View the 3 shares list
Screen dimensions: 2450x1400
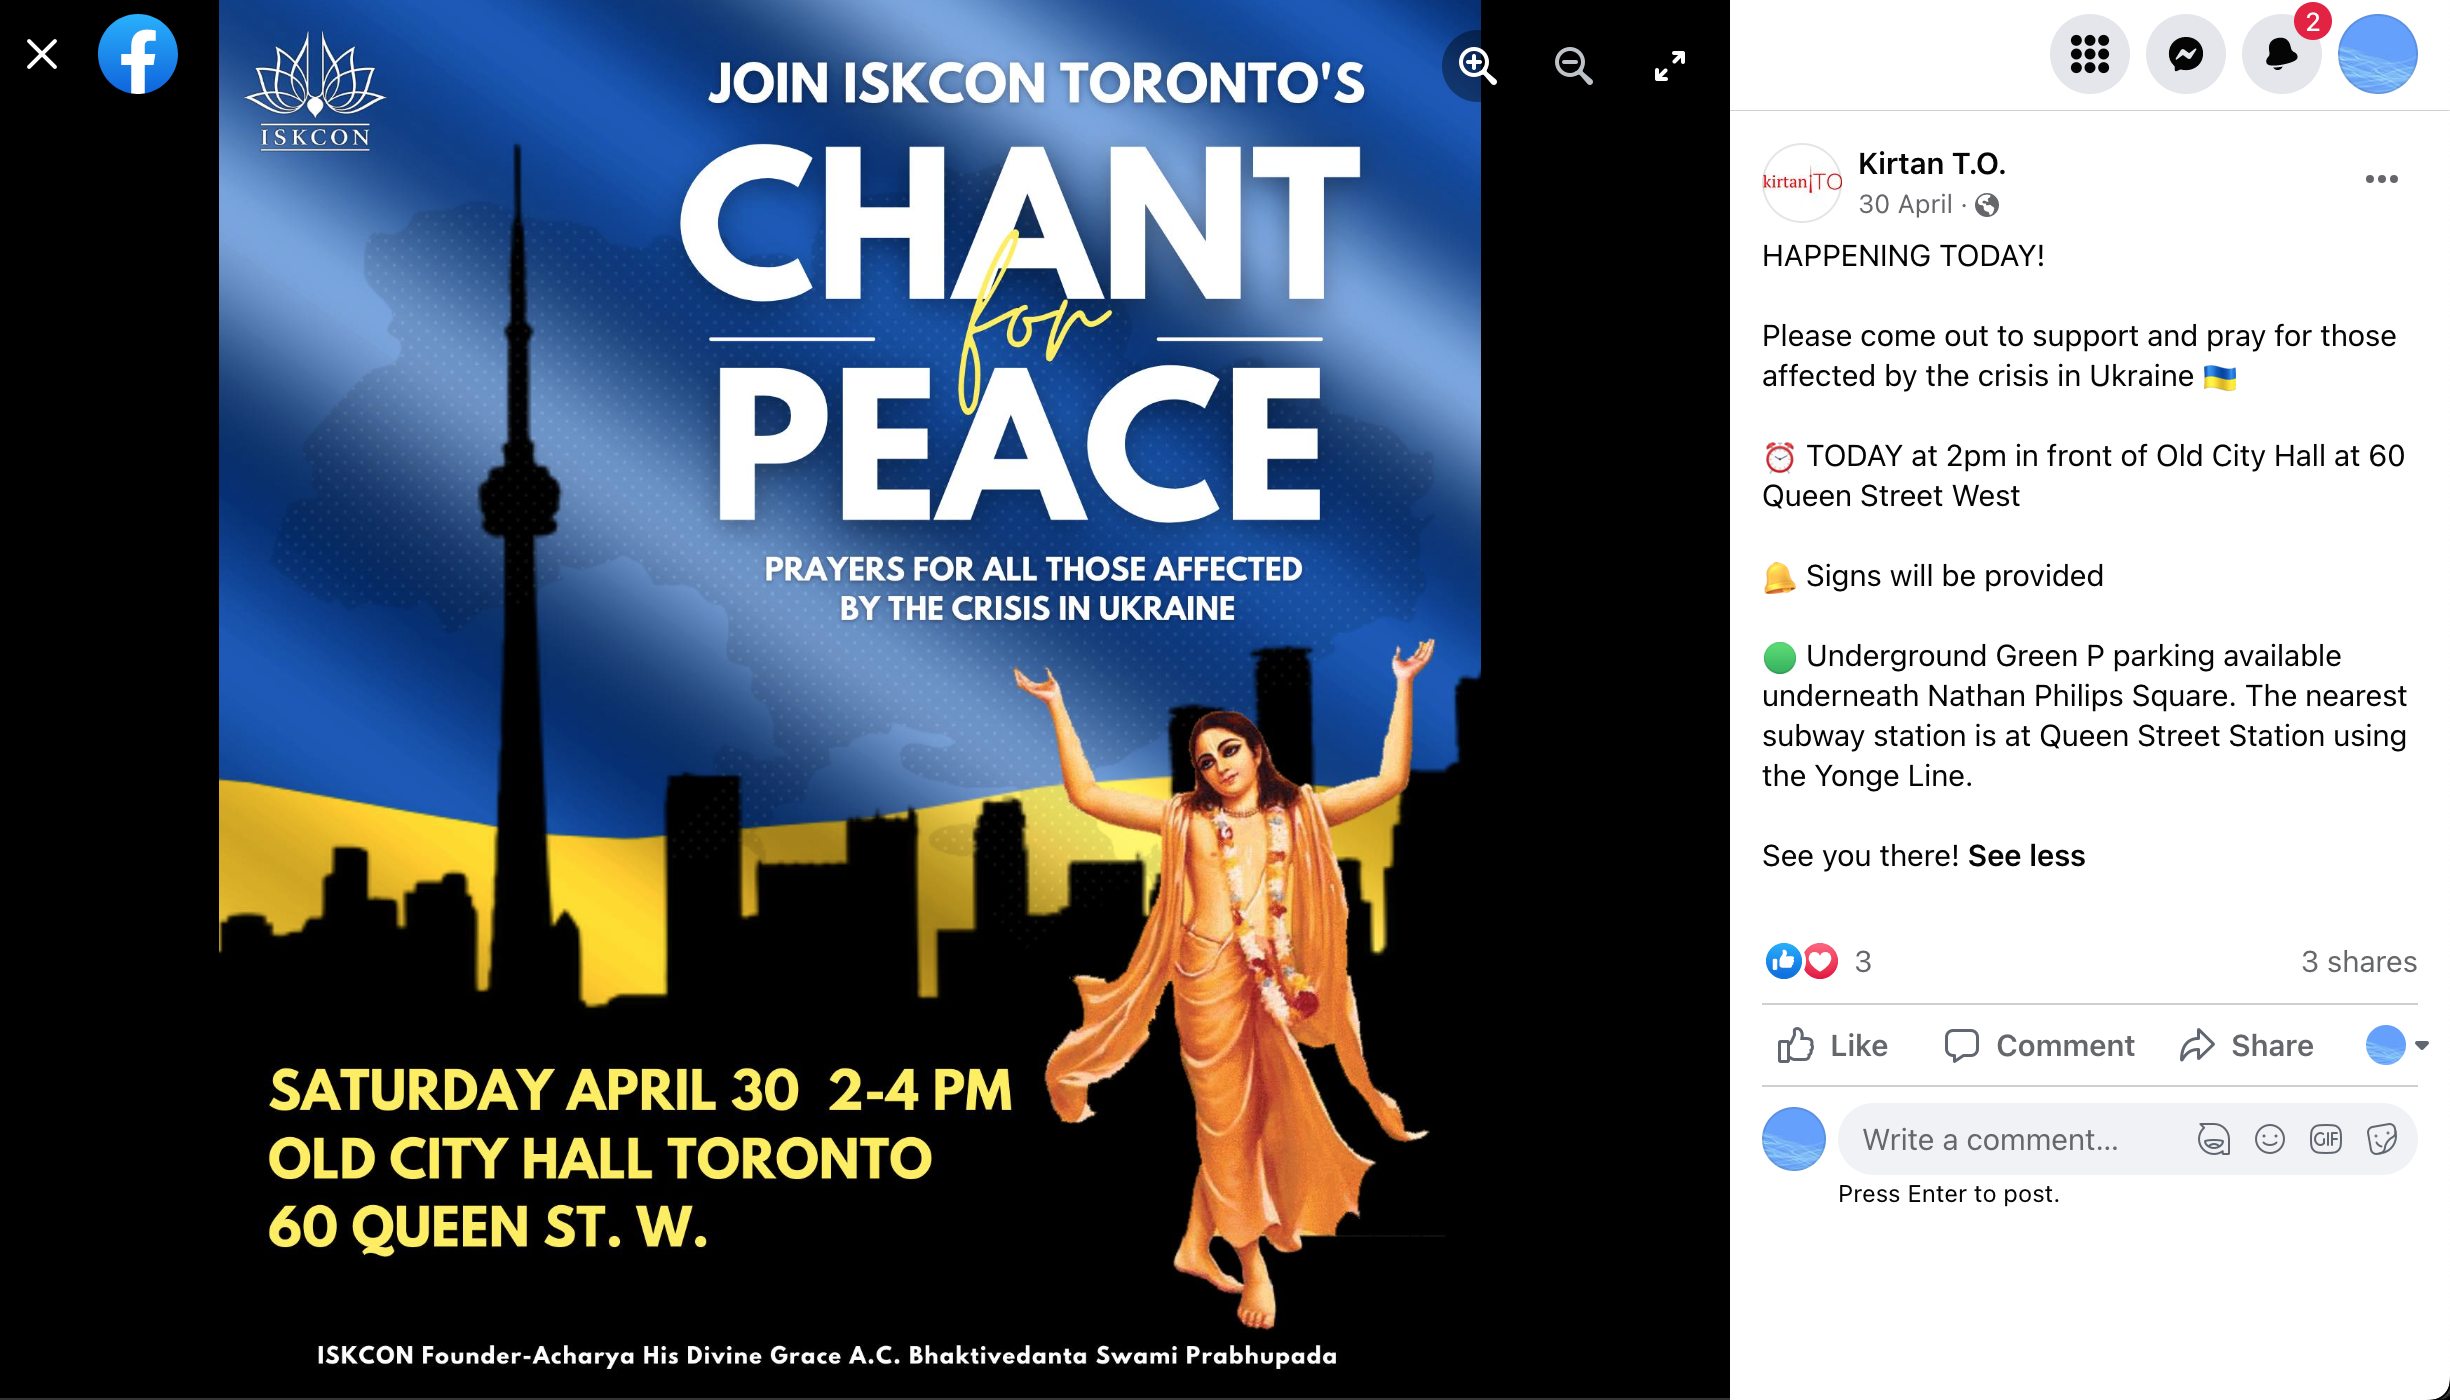[x=2359, y=962]
